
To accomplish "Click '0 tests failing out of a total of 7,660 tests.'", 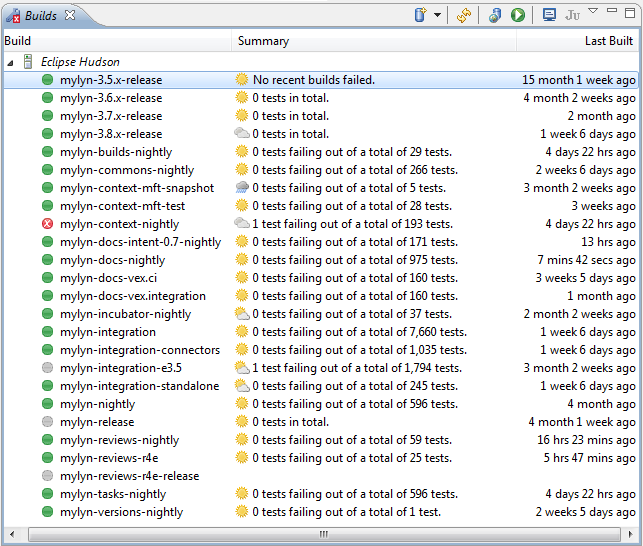I will click(359, 332).
